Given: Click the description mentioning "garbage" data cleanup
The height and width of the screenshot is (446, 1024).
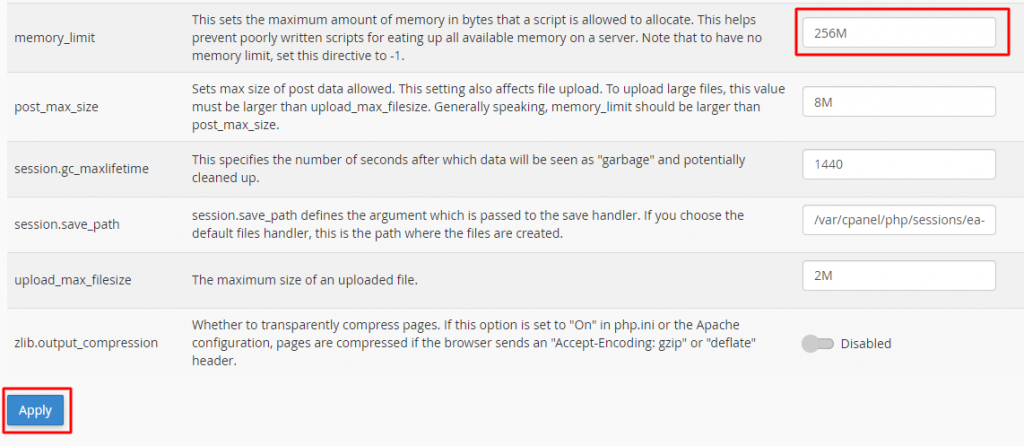Looking at the screenshot, I should coord(468,168).
